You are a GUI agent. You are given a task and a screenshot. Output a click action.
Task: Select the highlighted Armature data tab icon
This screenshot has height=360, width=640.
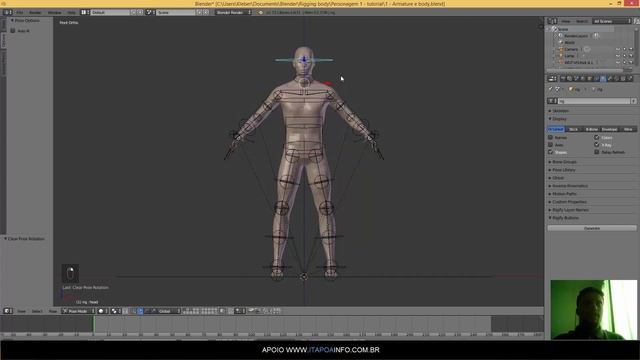pyautogui.click(x=603, y=78)
